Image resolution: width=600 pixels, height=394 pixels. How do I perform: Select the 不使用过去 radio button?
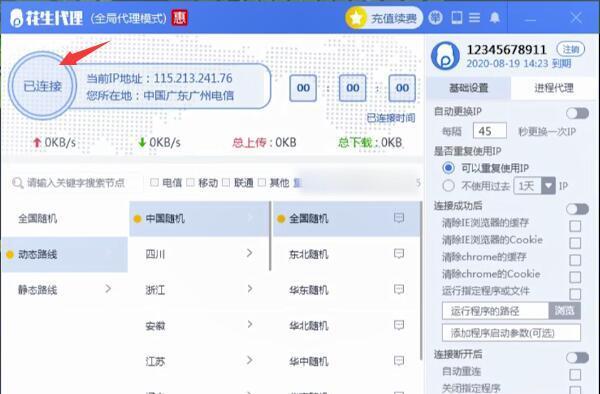[x=448, y=186]
